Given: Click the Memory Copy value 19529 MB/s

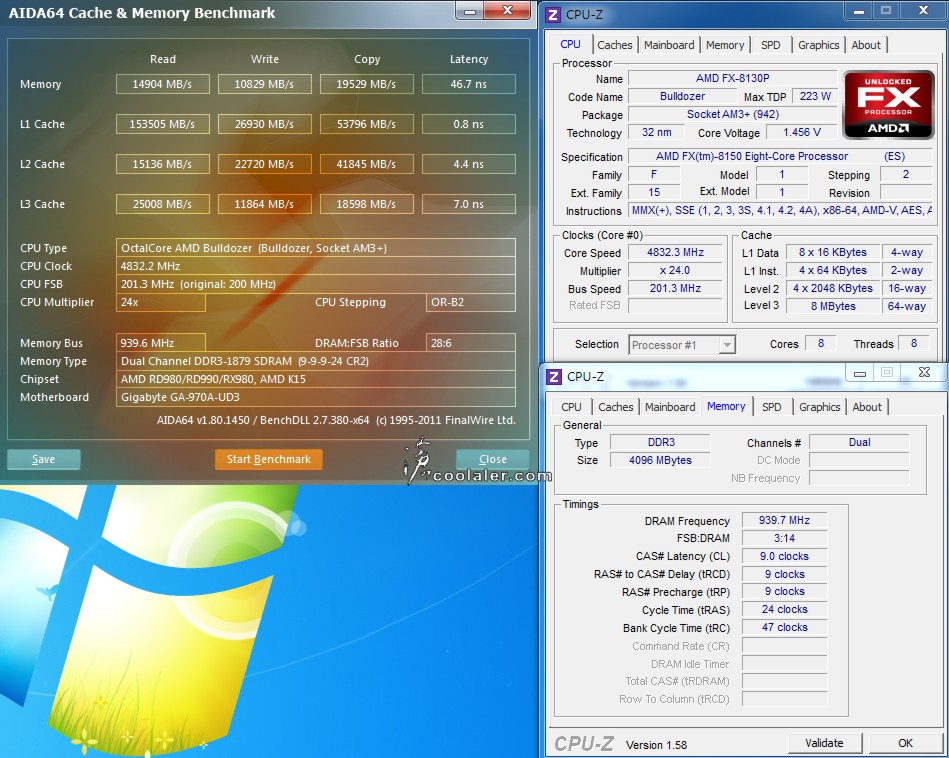Looking at the screenshot, I should 367,84.
